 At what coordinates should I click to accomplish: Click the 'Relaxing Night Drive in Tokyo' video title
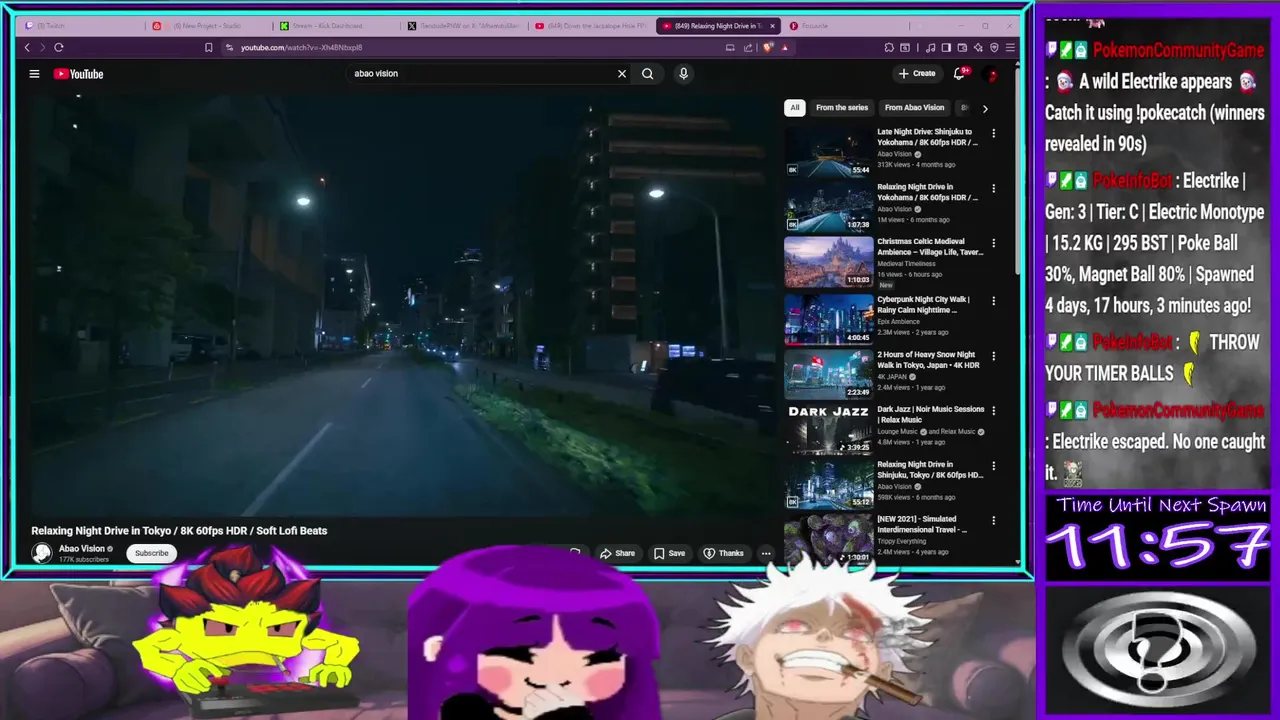(x=179, y=531)
